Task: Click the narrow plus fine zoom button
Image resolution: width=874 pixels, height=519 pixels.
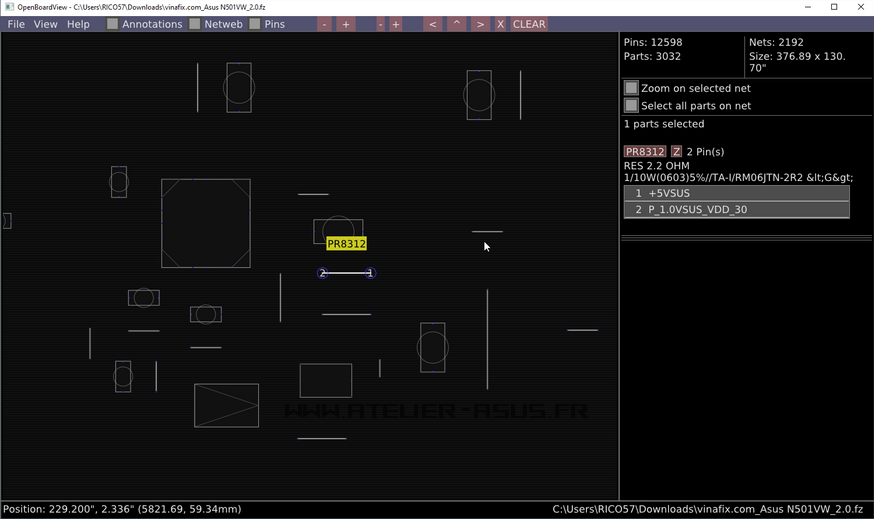Action: coord(395,24)
